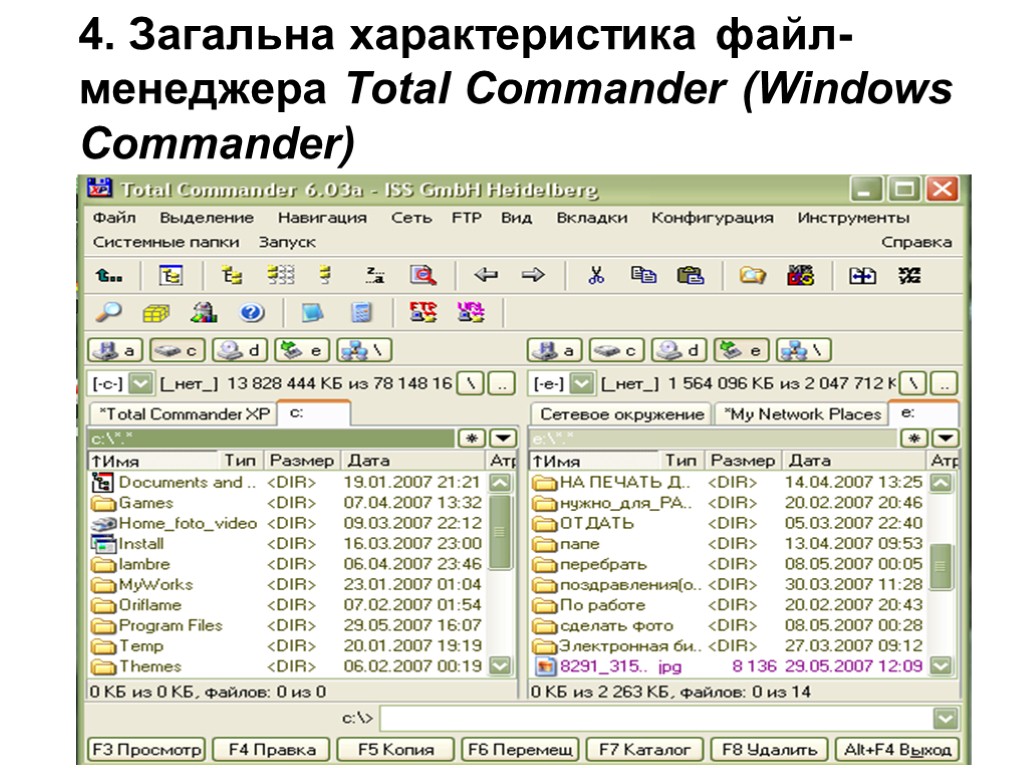The width and height of the screenshot is (1024, 768).
Task: Click left panel scrollbar down arrow
Action: pos(501,665)
